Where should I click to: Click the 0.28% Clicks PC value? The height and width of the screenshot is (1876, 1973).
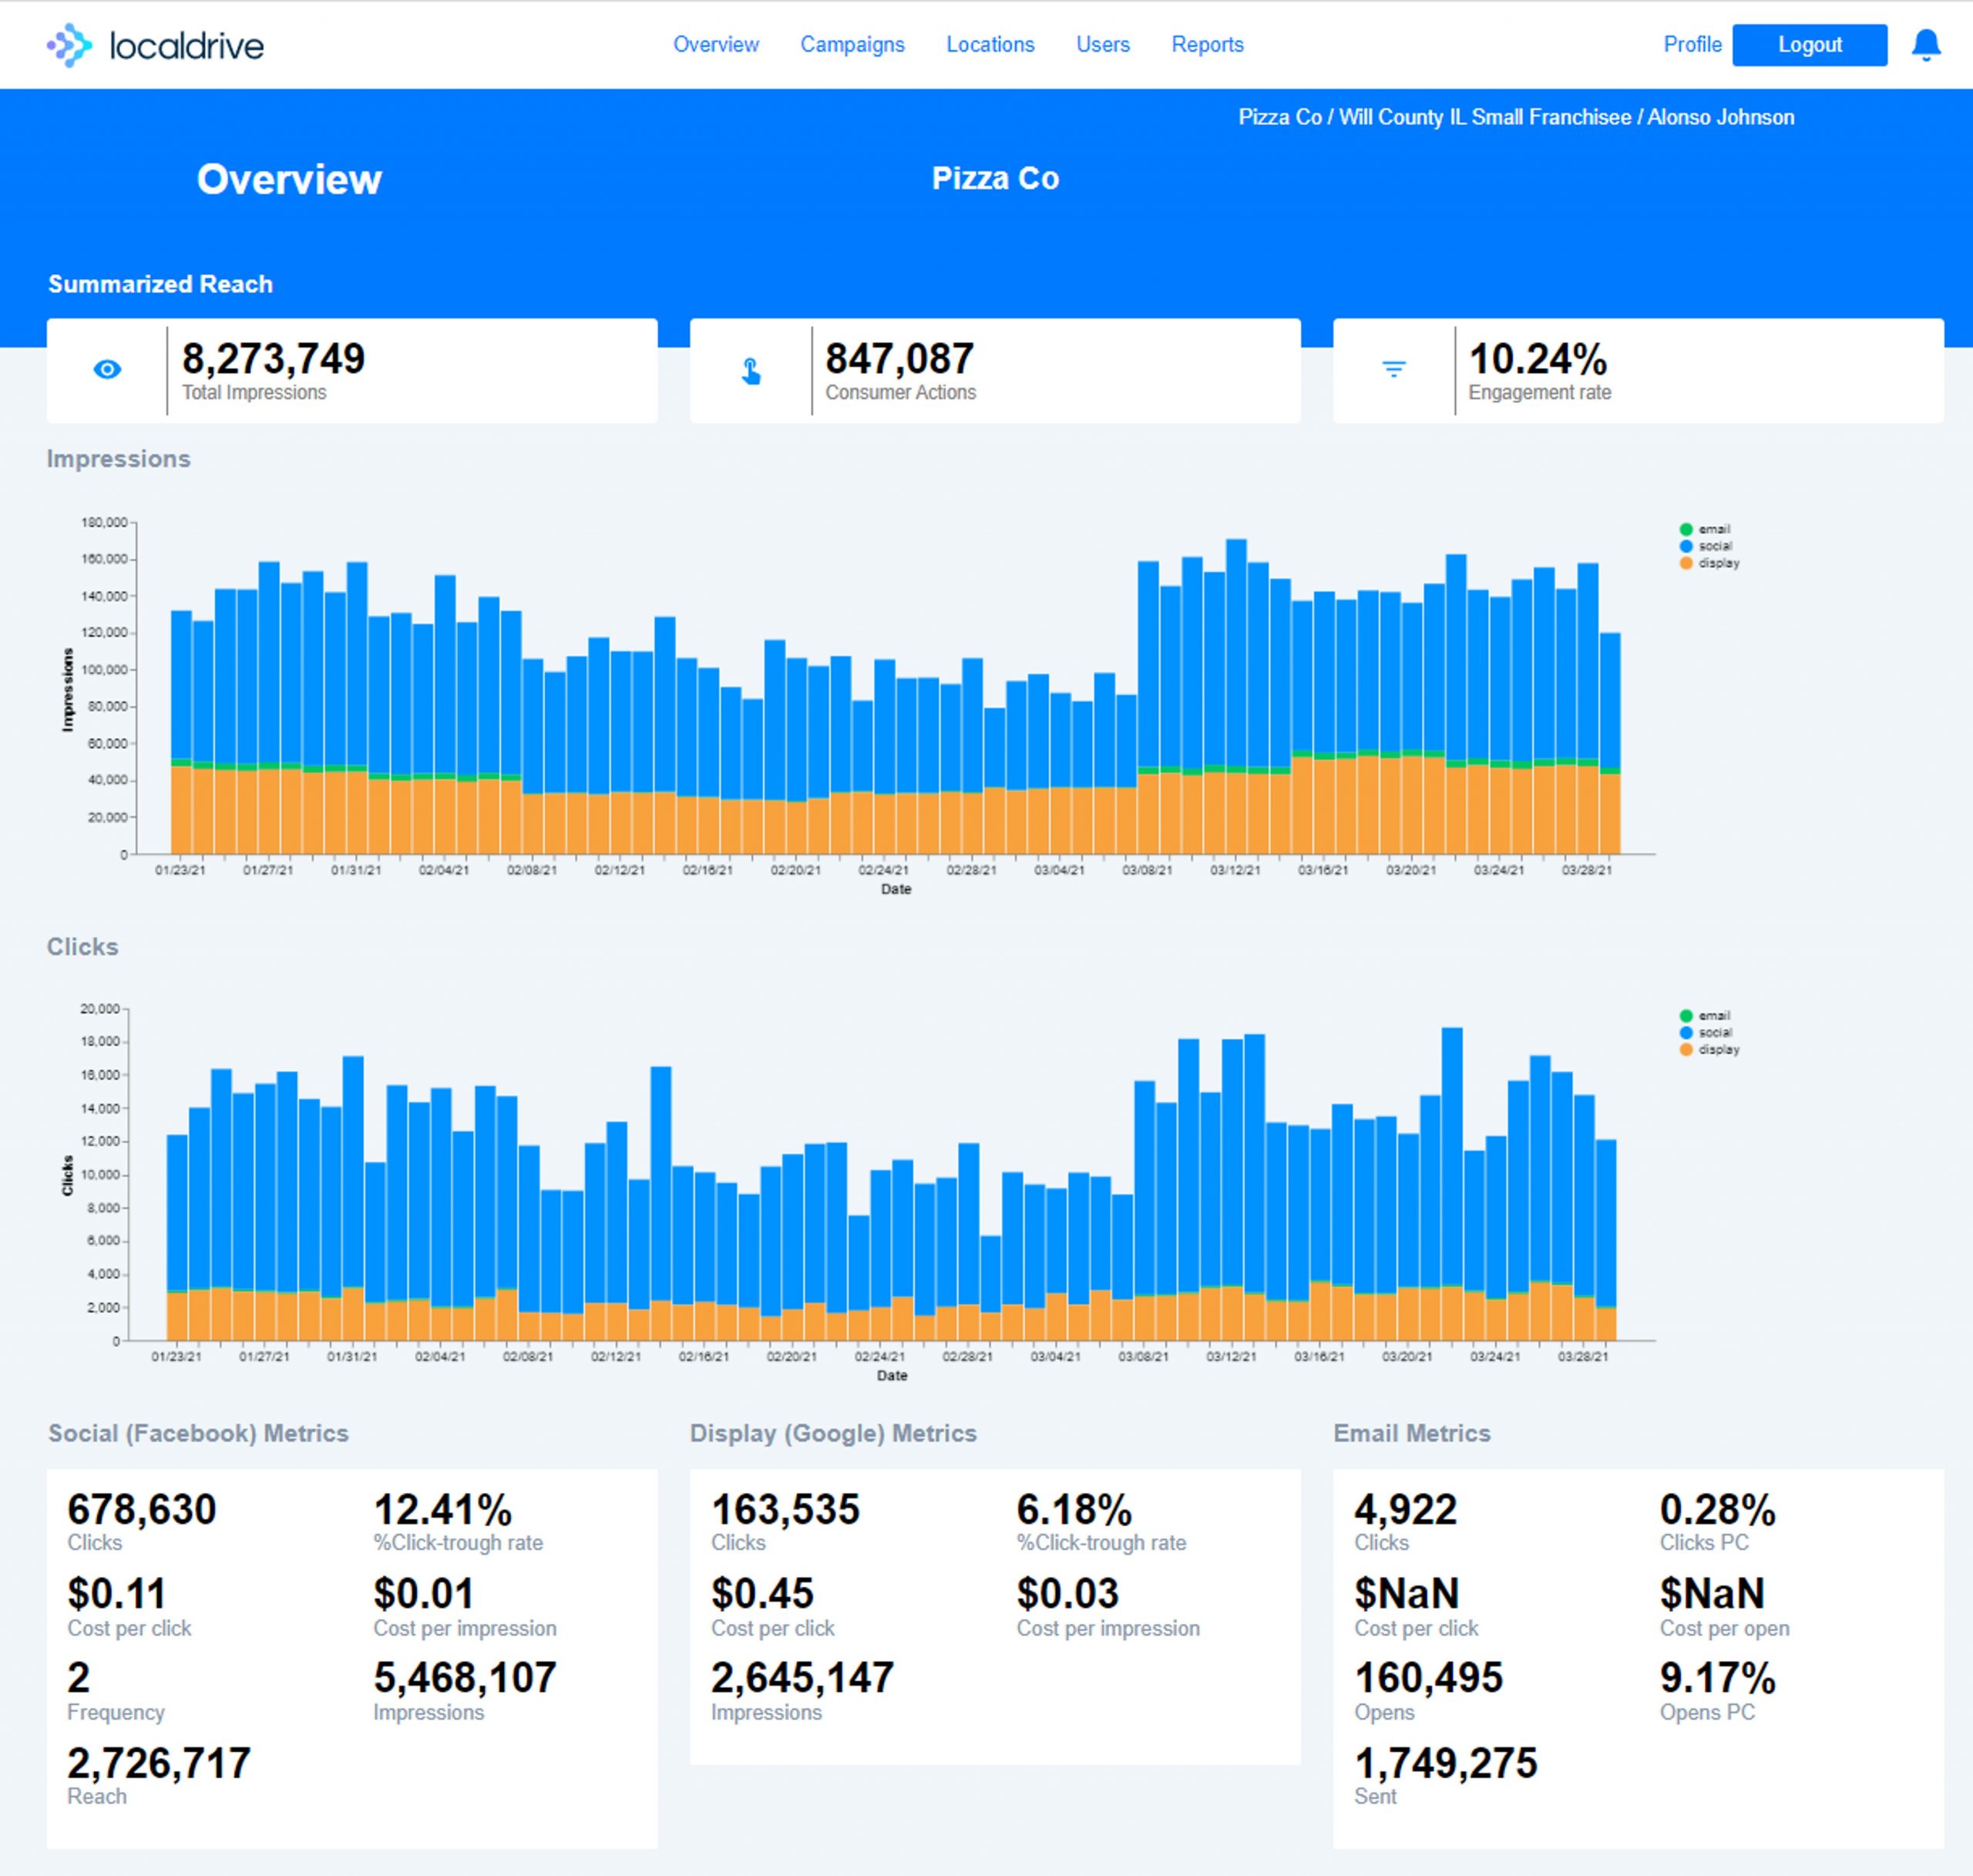[x=1717, y=1509]
